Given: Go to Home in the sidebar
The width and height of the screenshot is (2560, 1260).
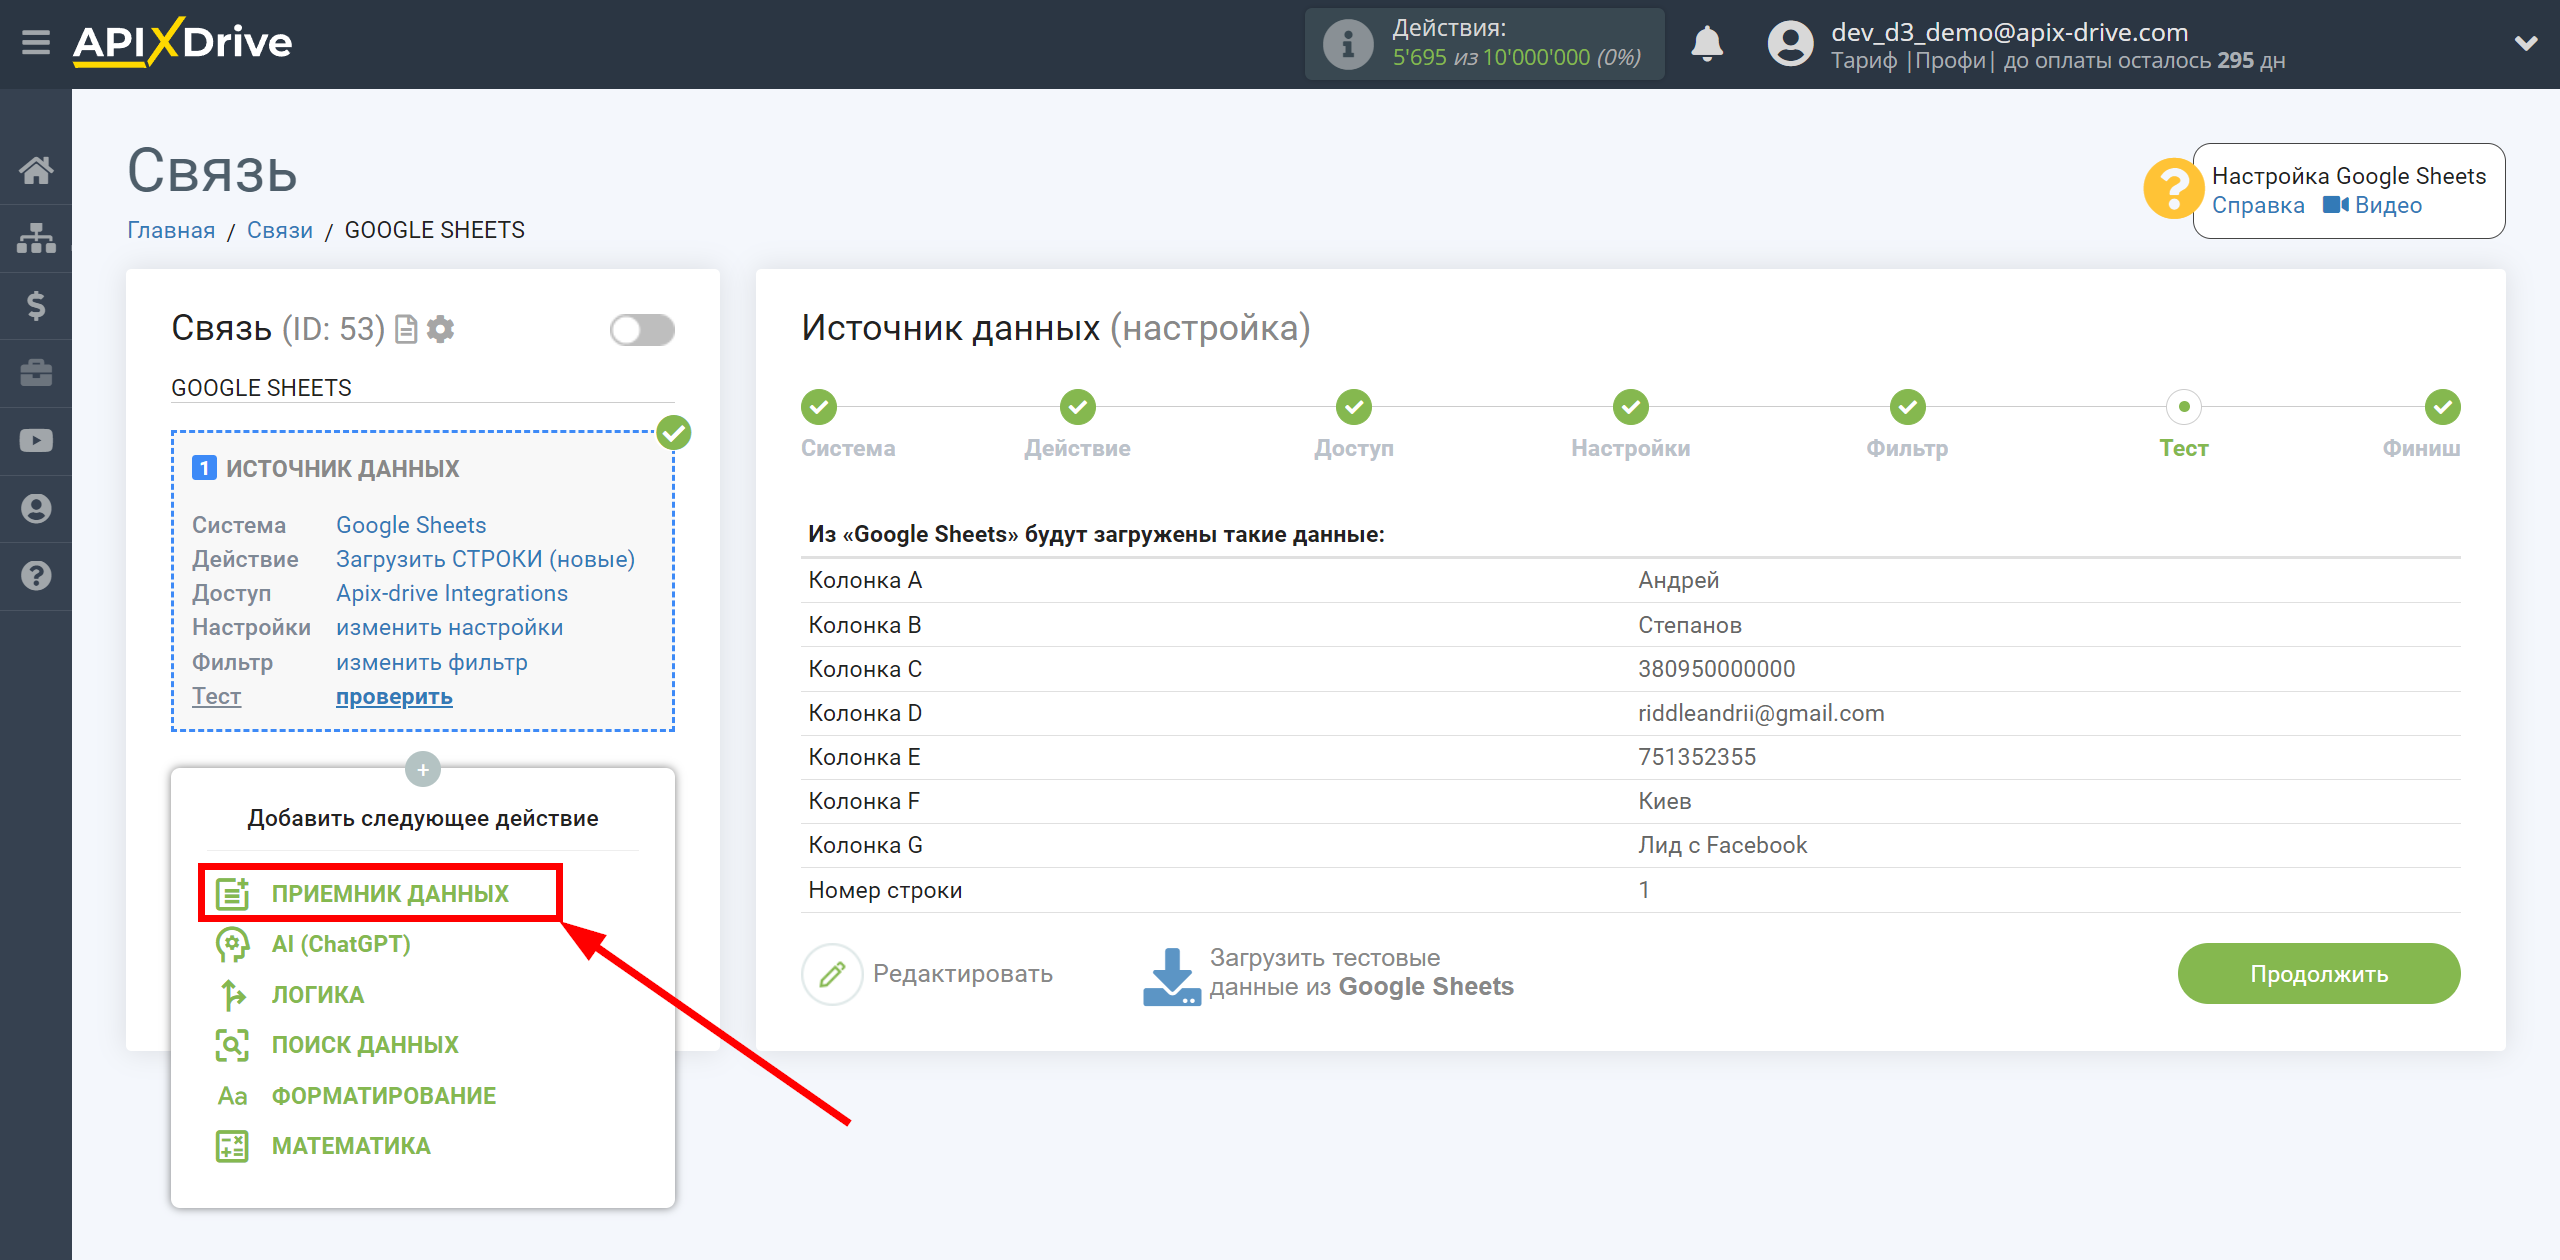Looking at the screenshot, I should (x=36, y=170).
